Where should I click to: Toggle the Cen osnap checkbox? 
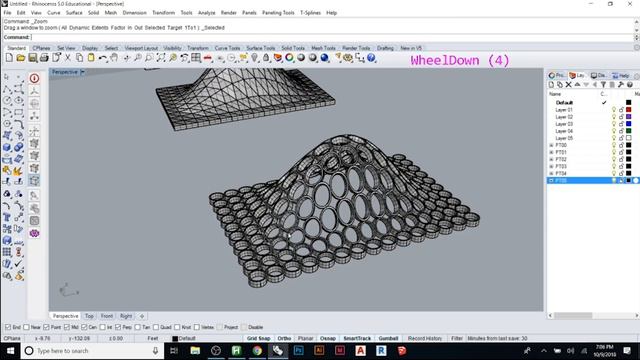84,327
